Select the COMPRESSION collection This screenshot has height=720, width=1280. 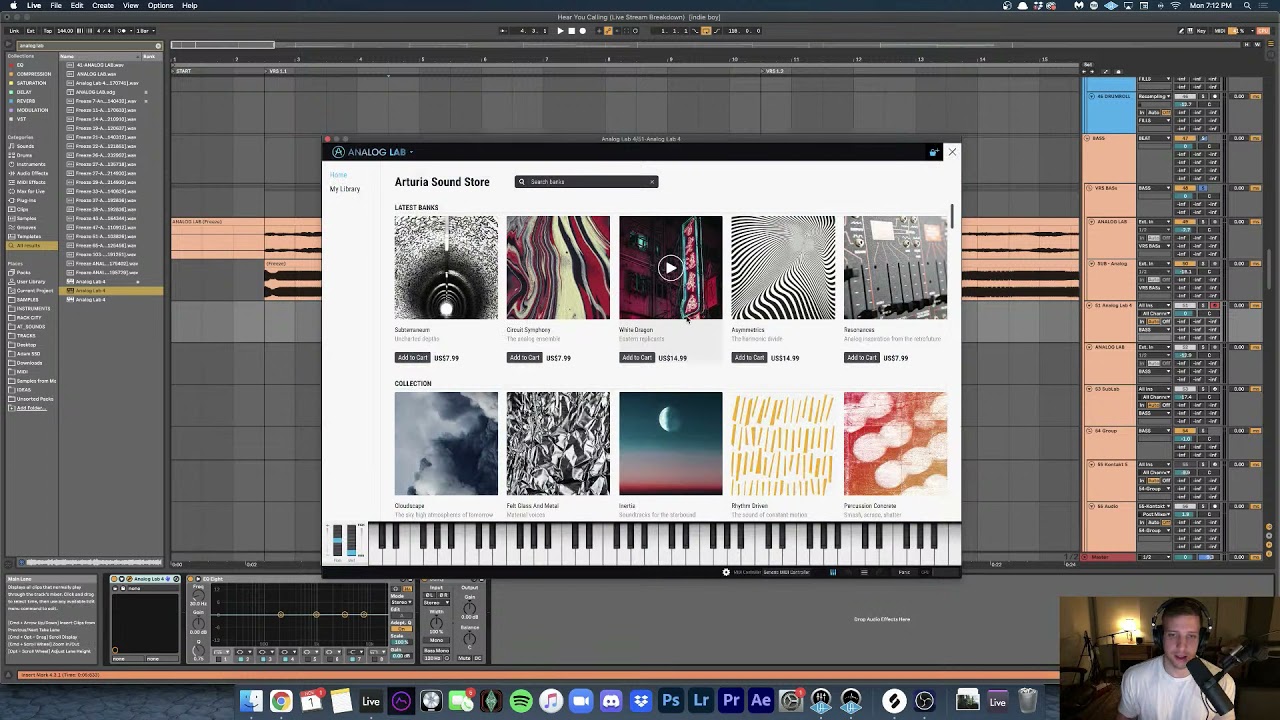tap(33, 74)
